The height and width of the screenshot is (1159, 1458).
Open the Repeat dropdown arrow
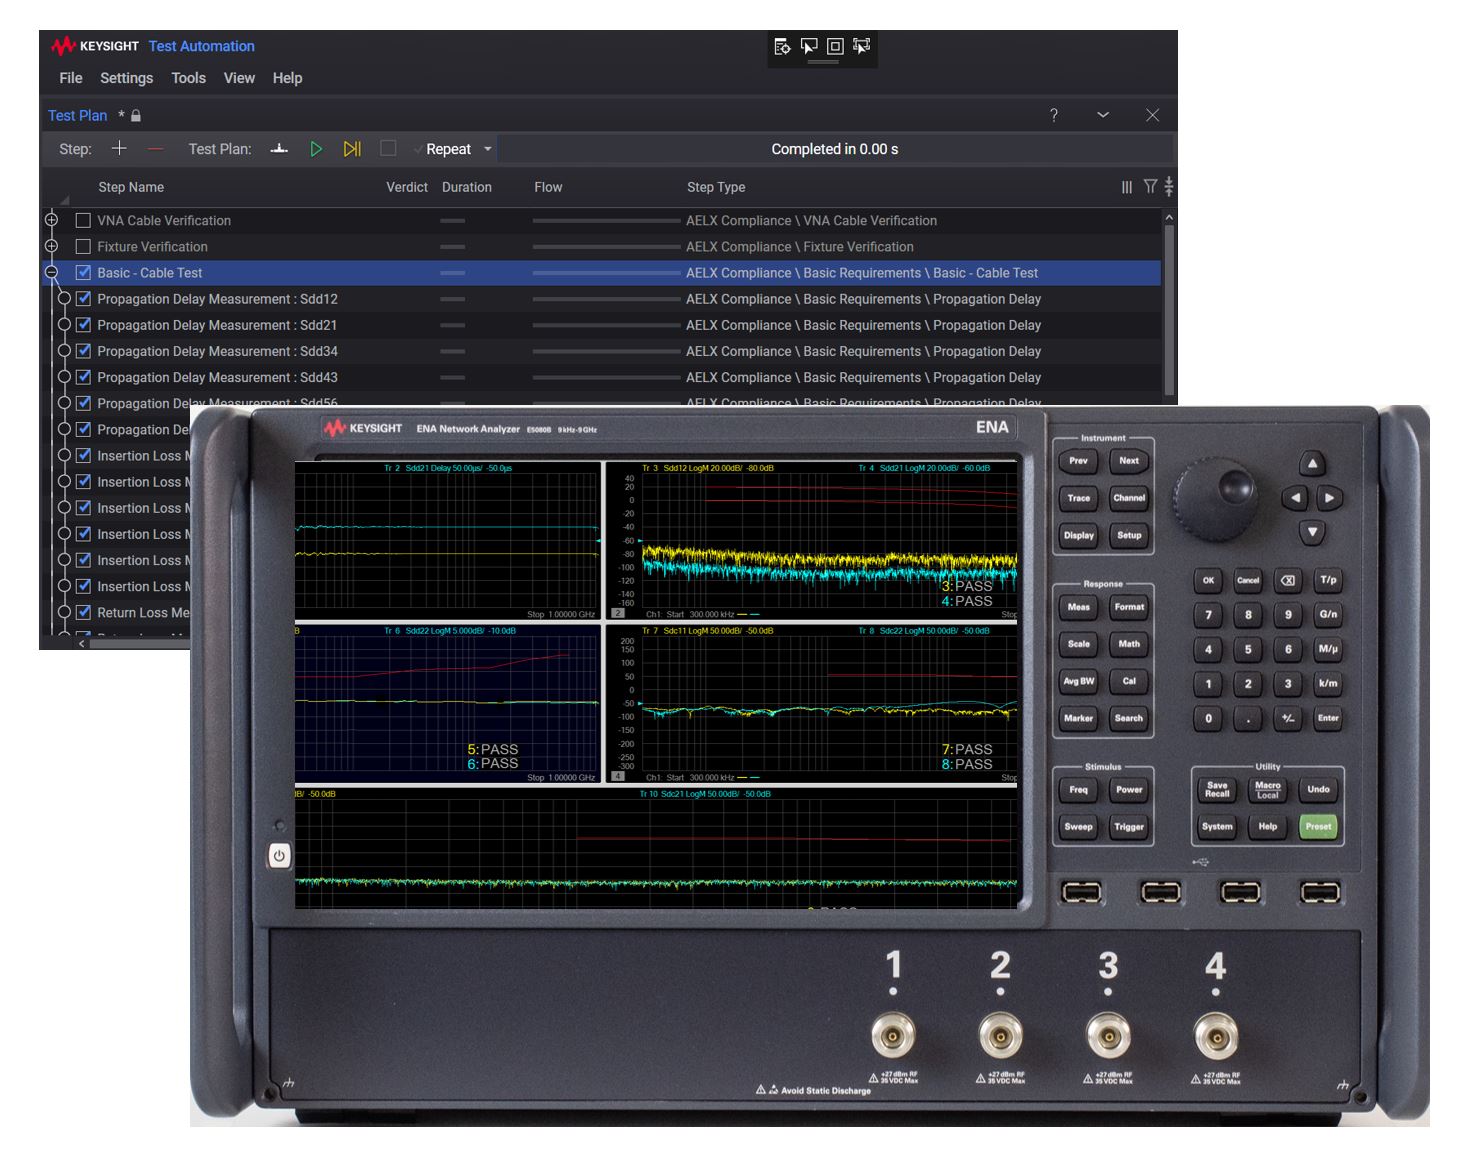[488, 149]
